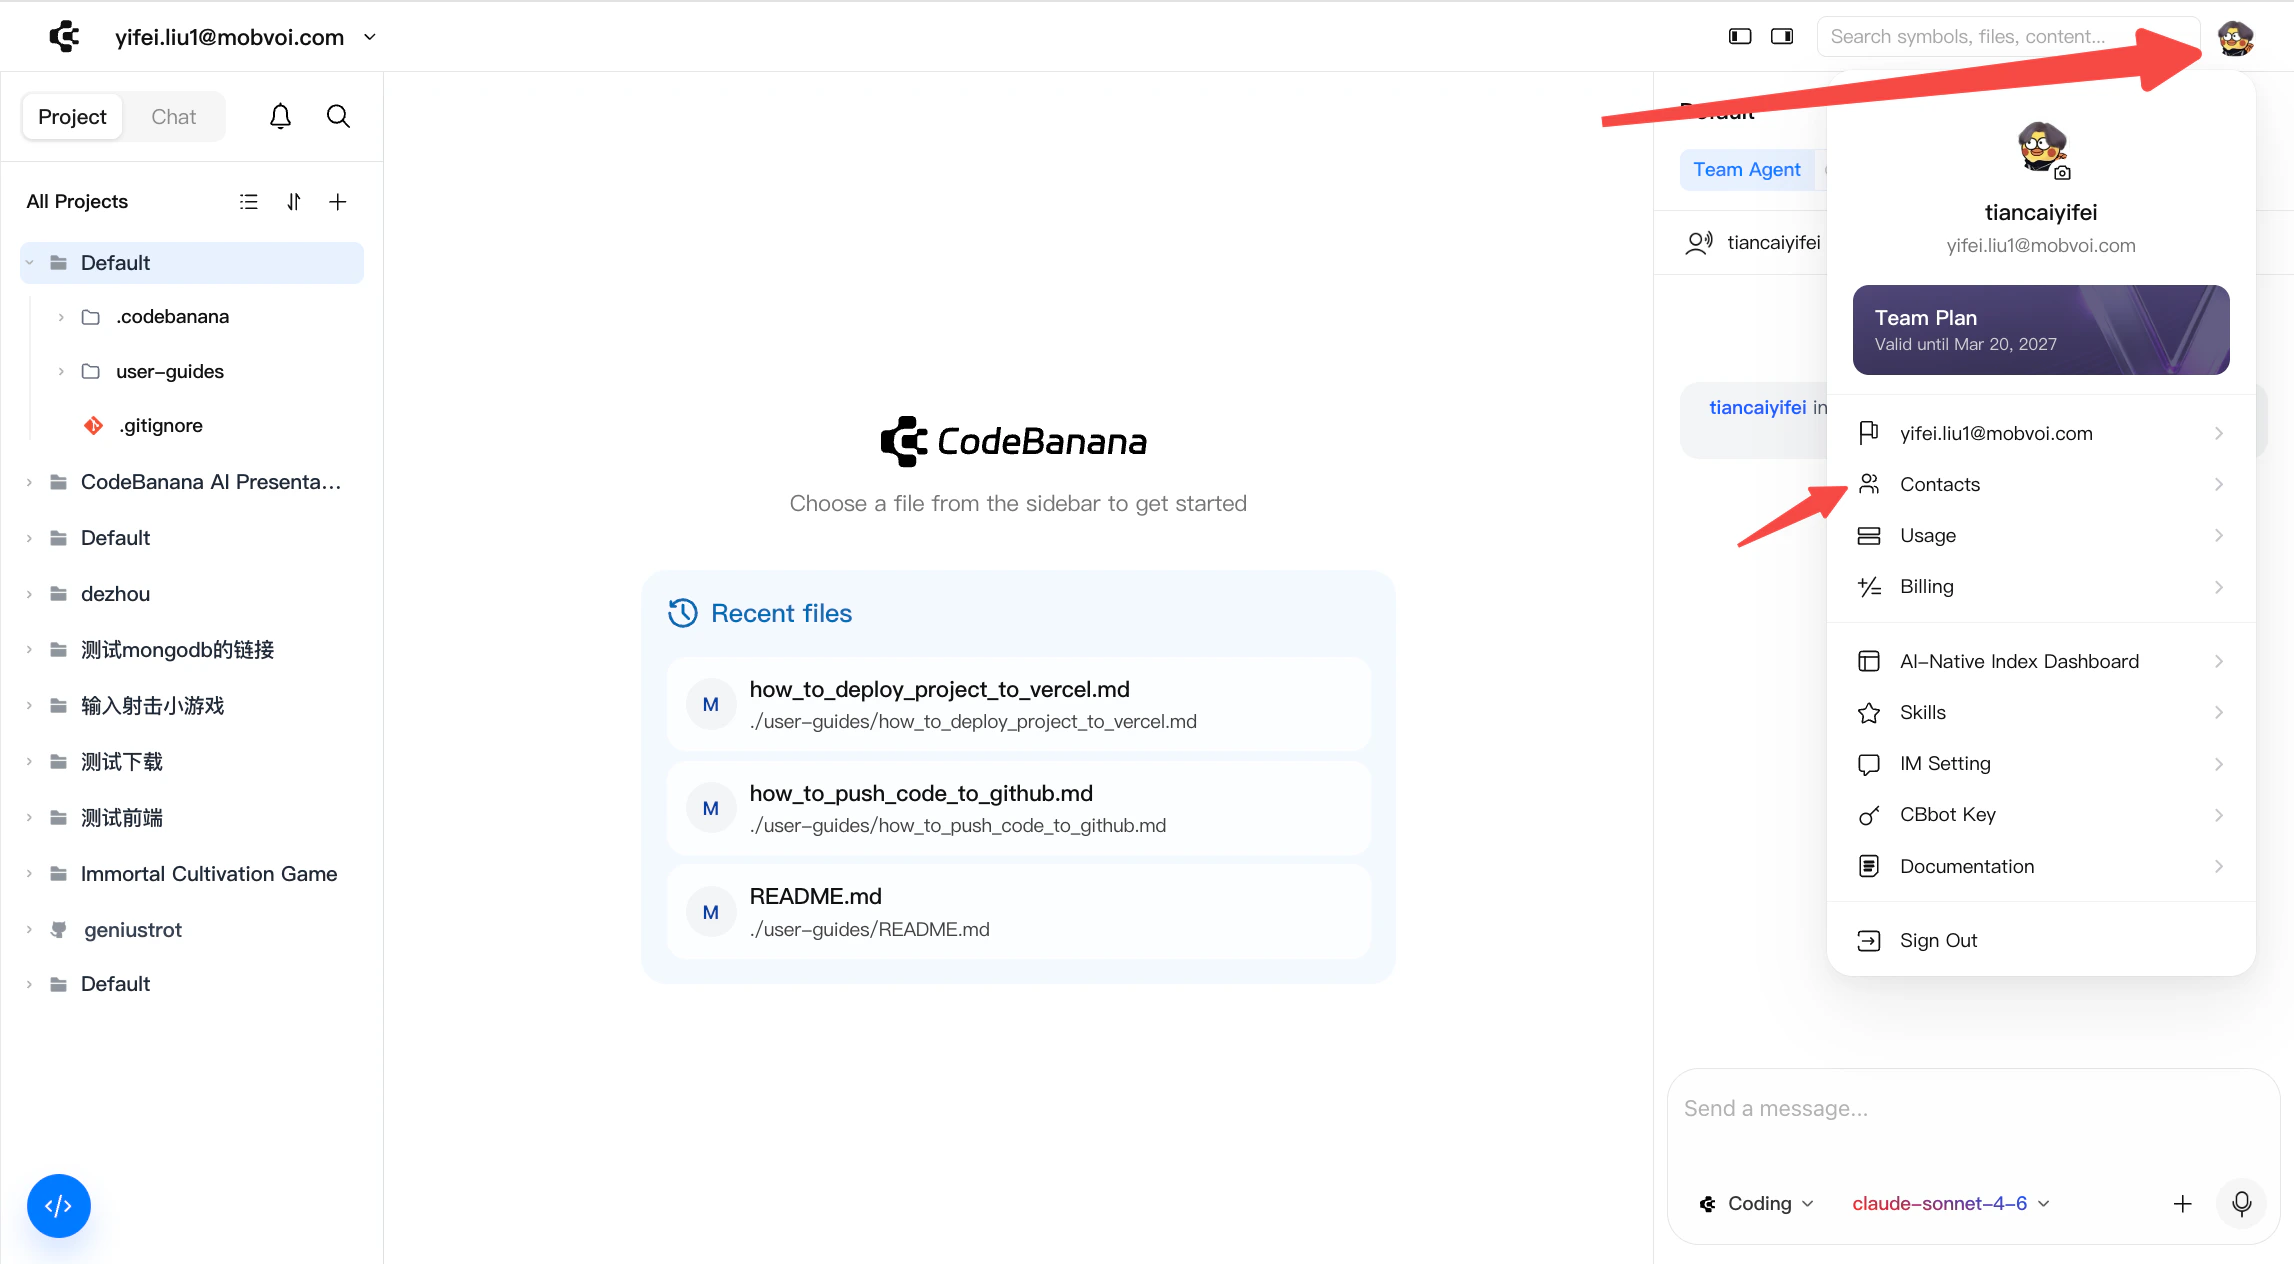The height and width of the screenshot is (1264, 2294).
Task: Select the Team Agent tab
Action: [1747, 170]
